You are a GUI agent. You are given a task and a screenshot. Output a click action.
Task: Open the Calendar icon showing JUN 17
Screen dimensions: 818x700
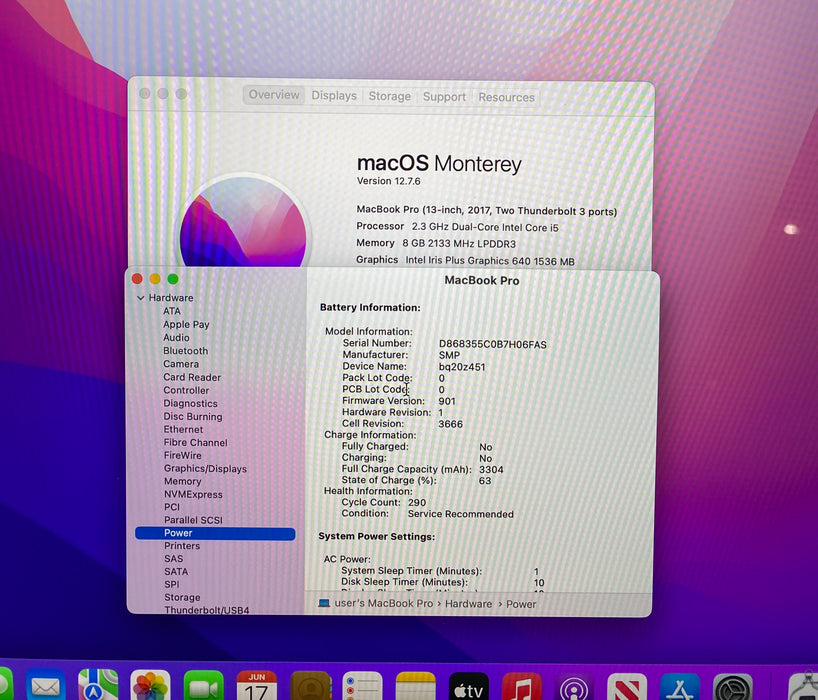pos(257,685)
